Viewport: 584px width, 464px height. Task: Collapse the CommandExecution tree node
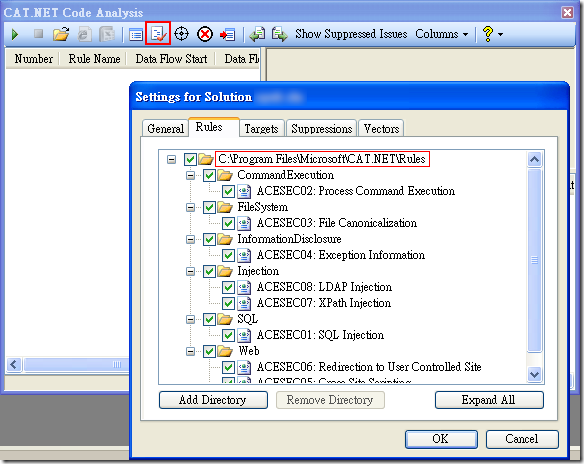point(190,175)
